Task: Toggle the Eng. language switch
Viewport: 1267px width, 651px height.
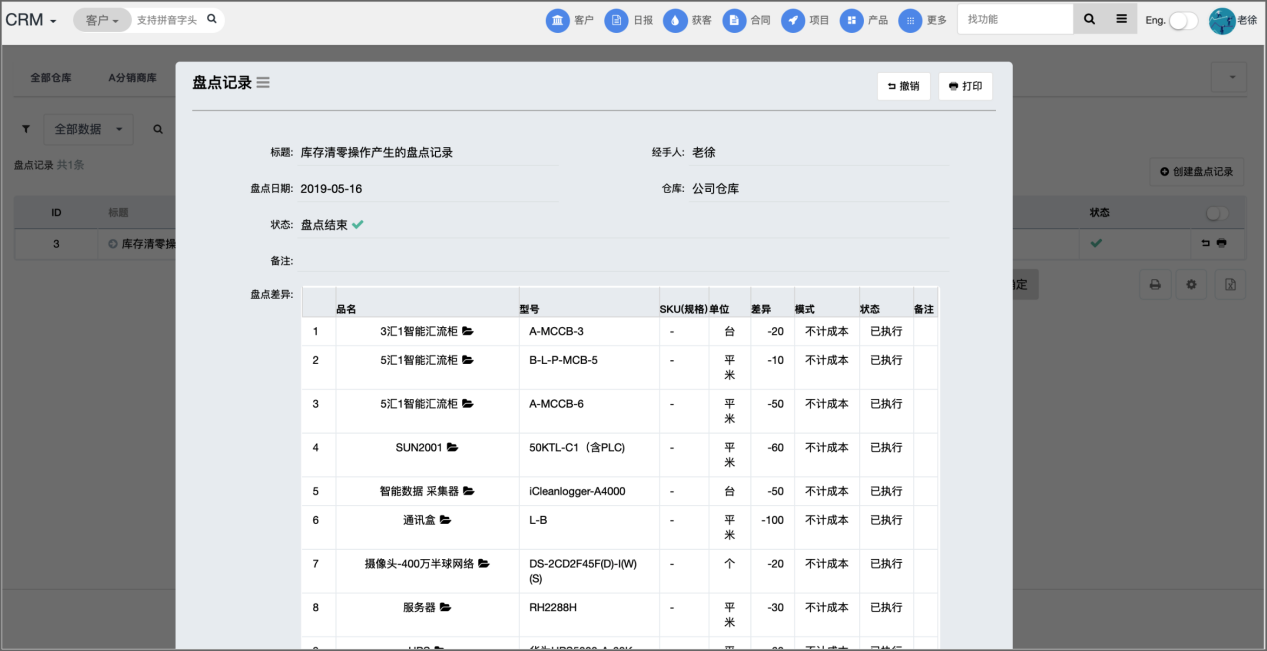Action: coord(1183,20)
